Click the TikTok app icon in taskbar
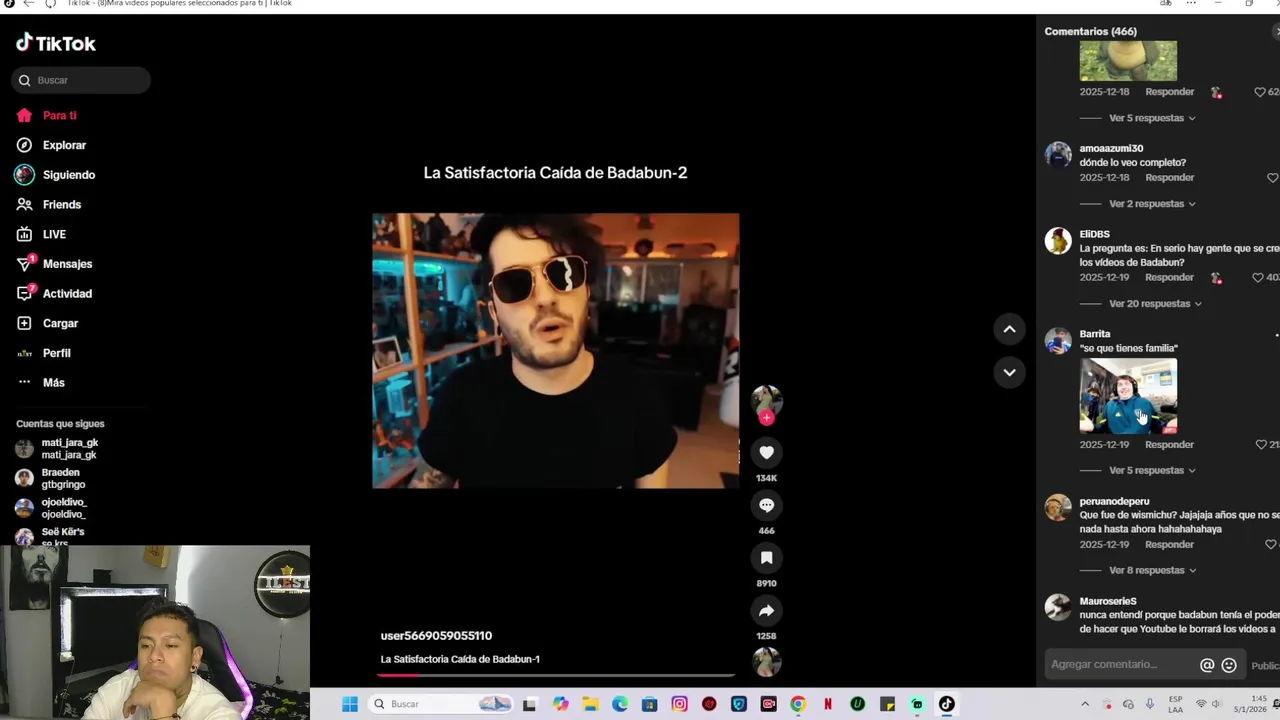Image resolution: width=1280 pixels, height=720 pixels. coord(946,704)
